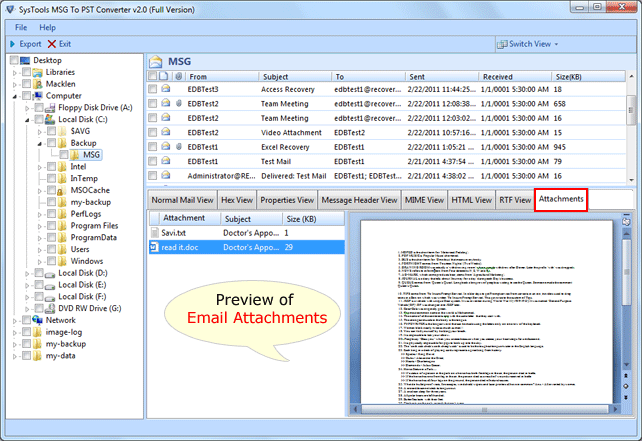Screen dimensions: 642x441
Task: Click the Floppy Disk Drive icon
Action: (x=50, y=108)
